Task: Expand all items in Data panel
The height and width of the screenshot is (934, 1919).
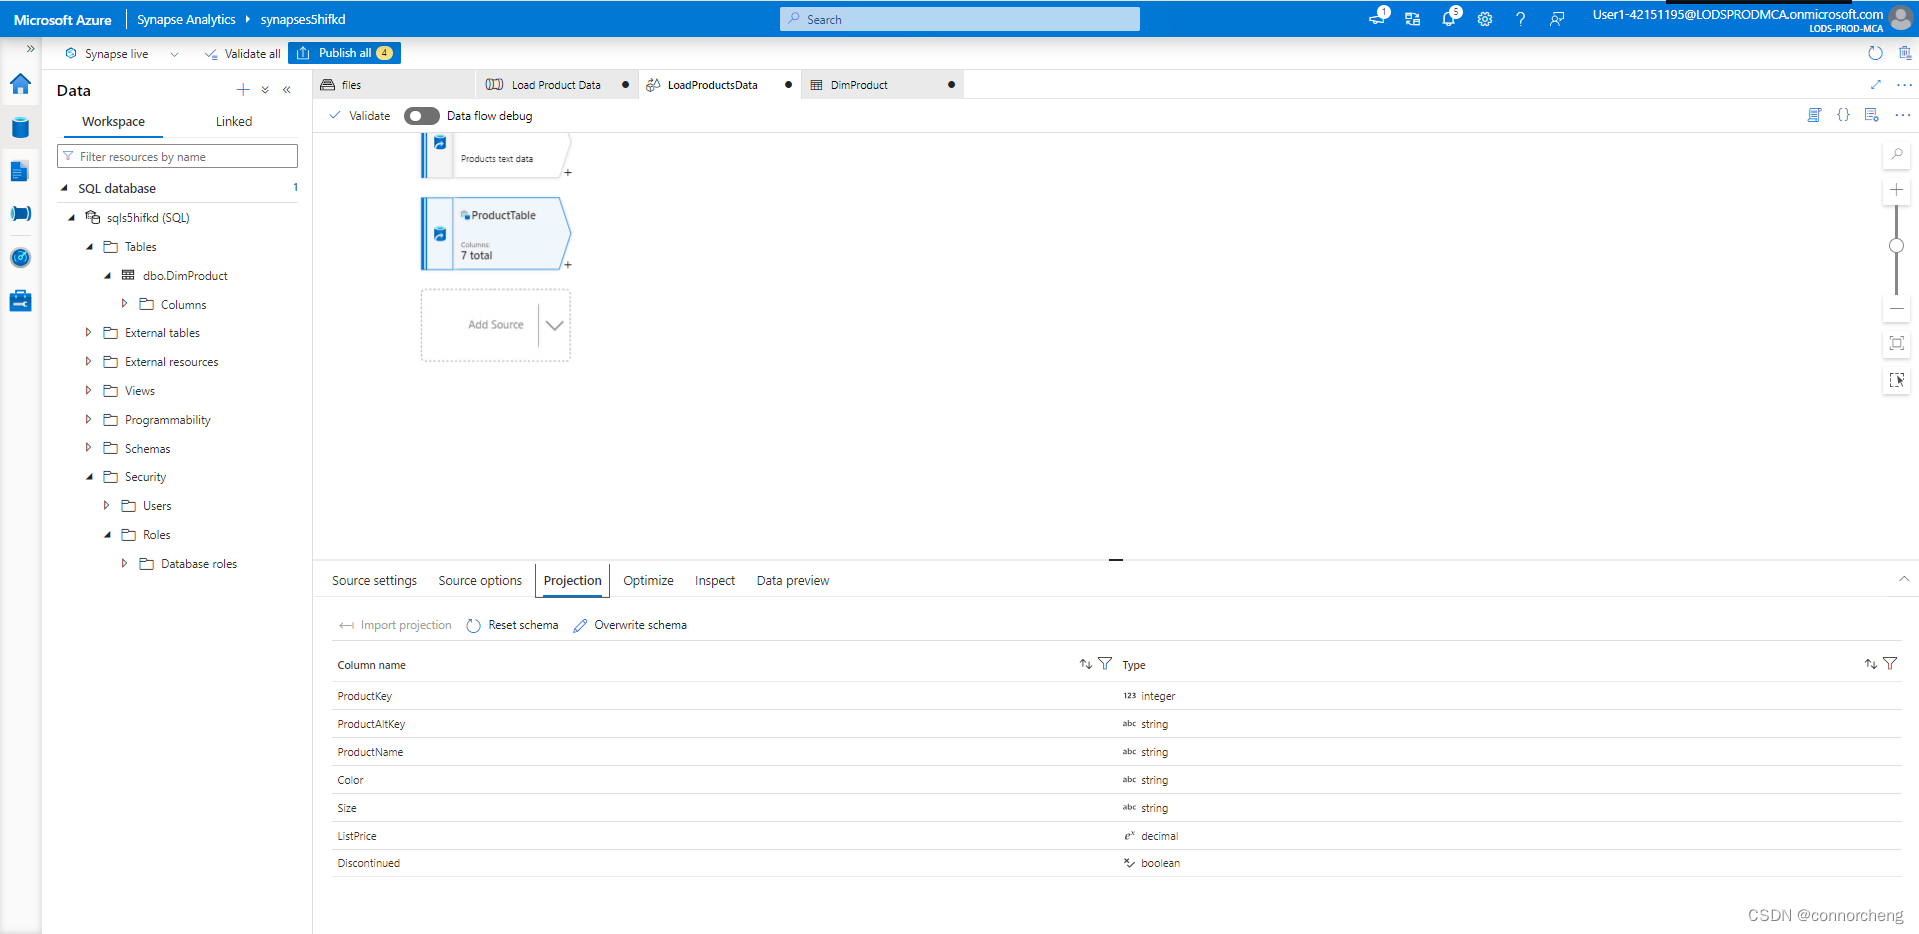Action: (265, 90)
